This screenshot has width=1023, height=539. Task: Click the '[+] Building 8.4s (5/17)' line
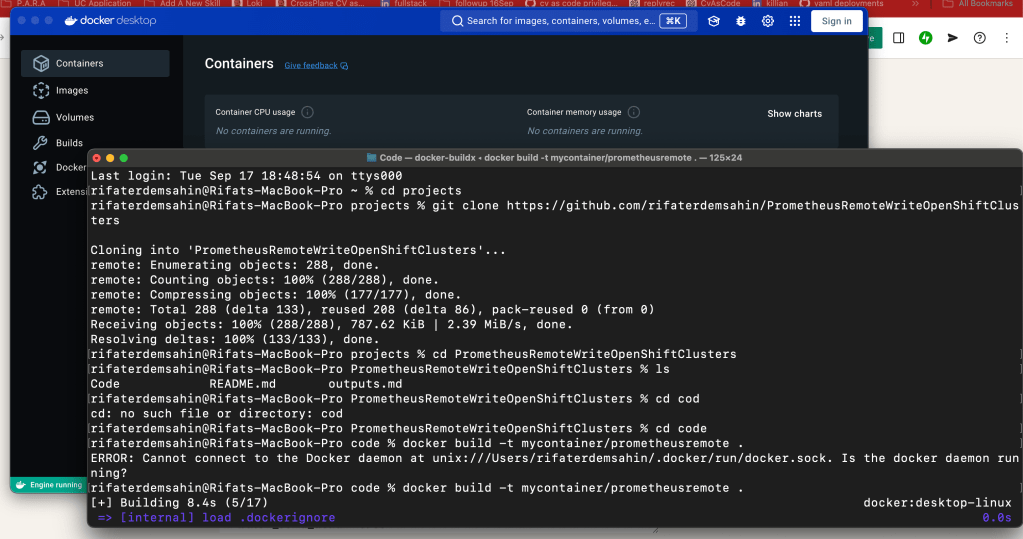point(179,503)
